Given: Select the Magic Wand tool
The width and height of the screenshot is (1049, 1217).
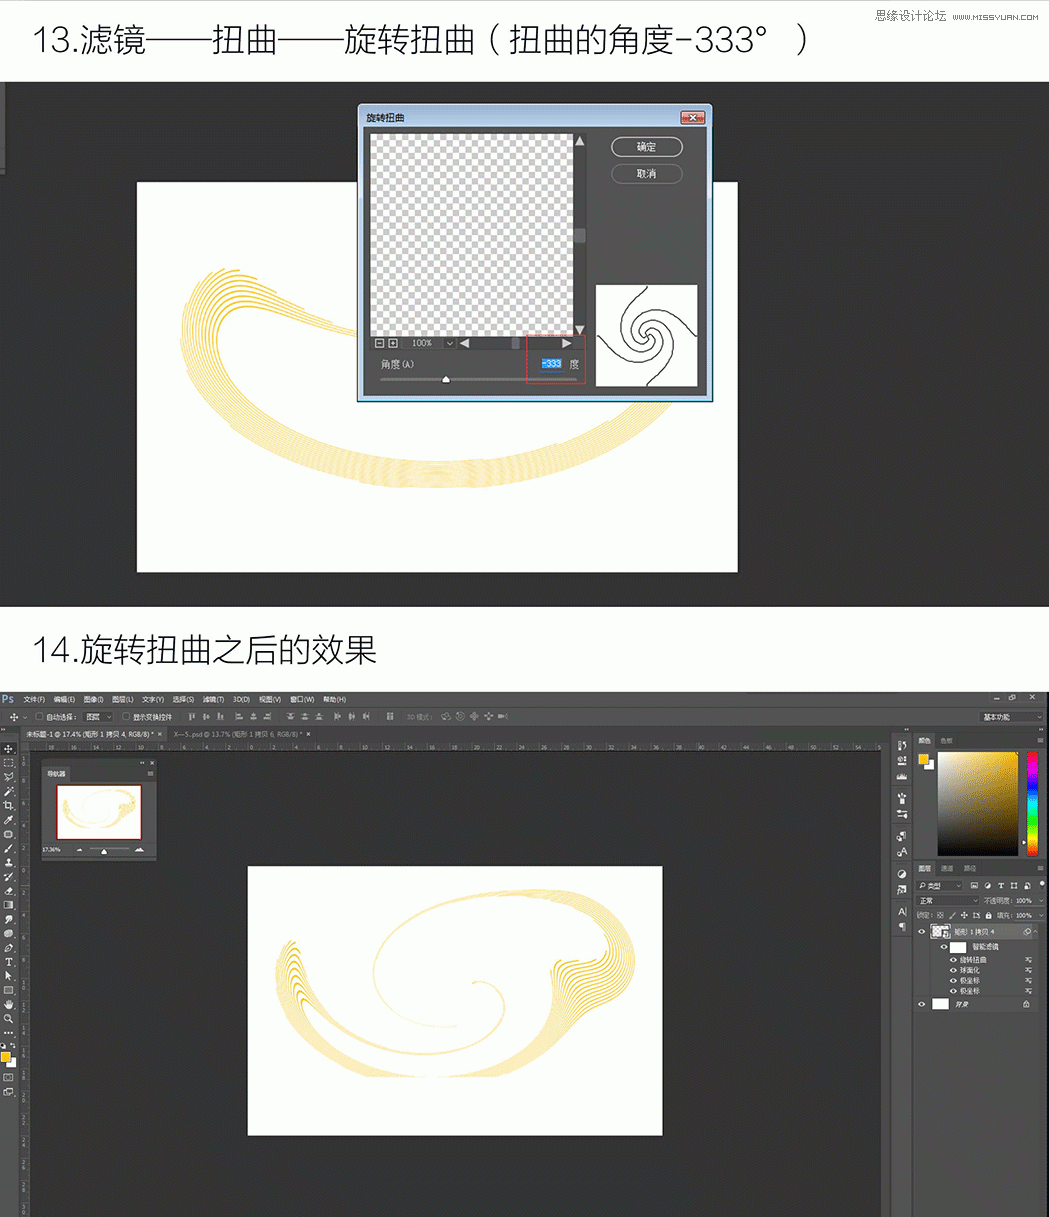Looking at the screenshot, I should pyautogui.click(x=8, y=791).
